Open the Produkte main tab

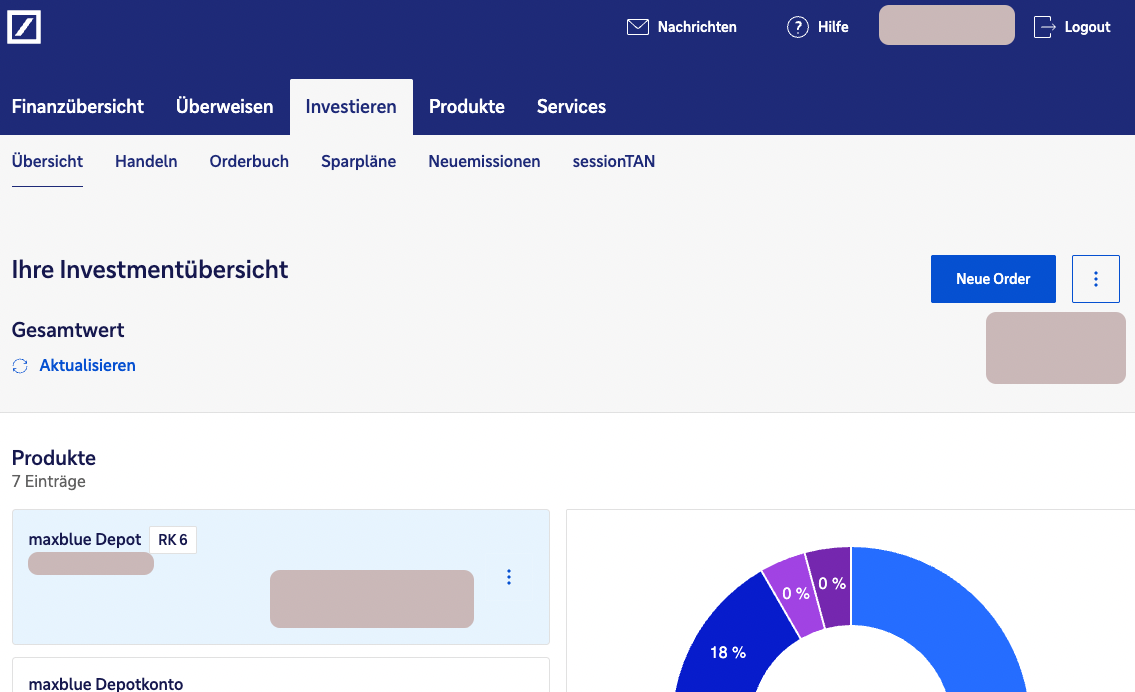466,106
